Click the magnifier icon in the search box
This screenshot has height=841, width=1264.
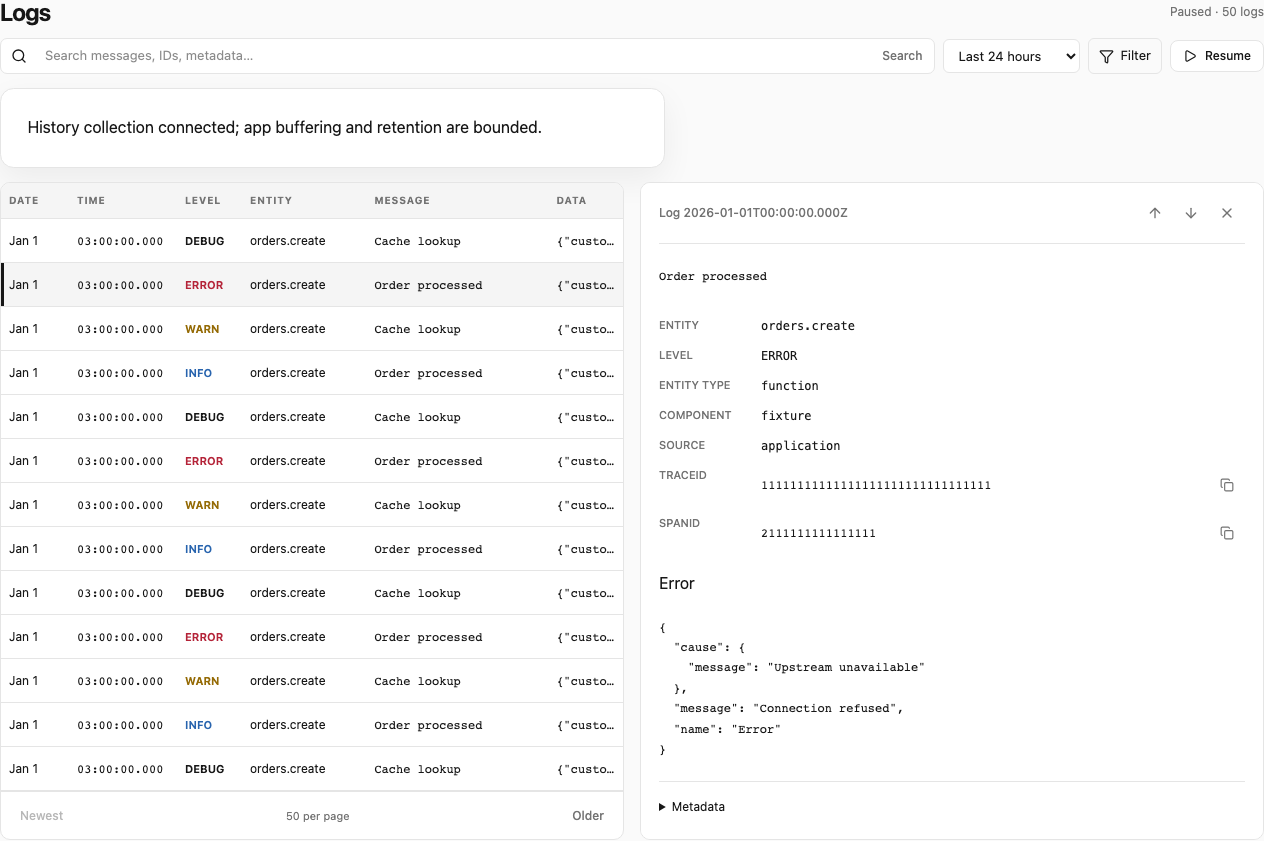[x=19, y=56]
